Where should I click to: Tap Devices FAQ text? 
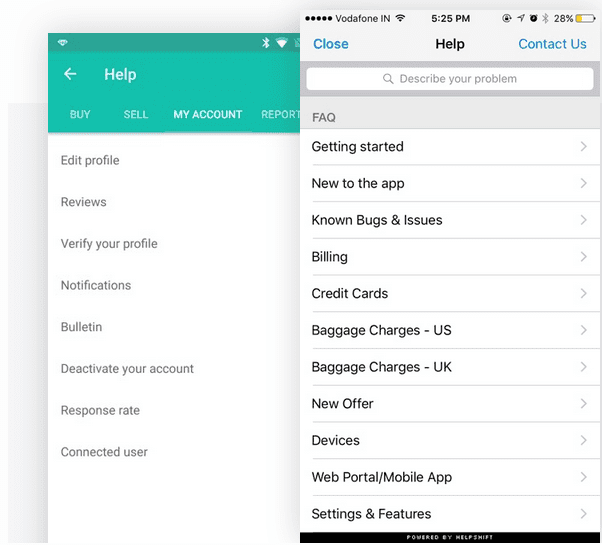(336, 440)
